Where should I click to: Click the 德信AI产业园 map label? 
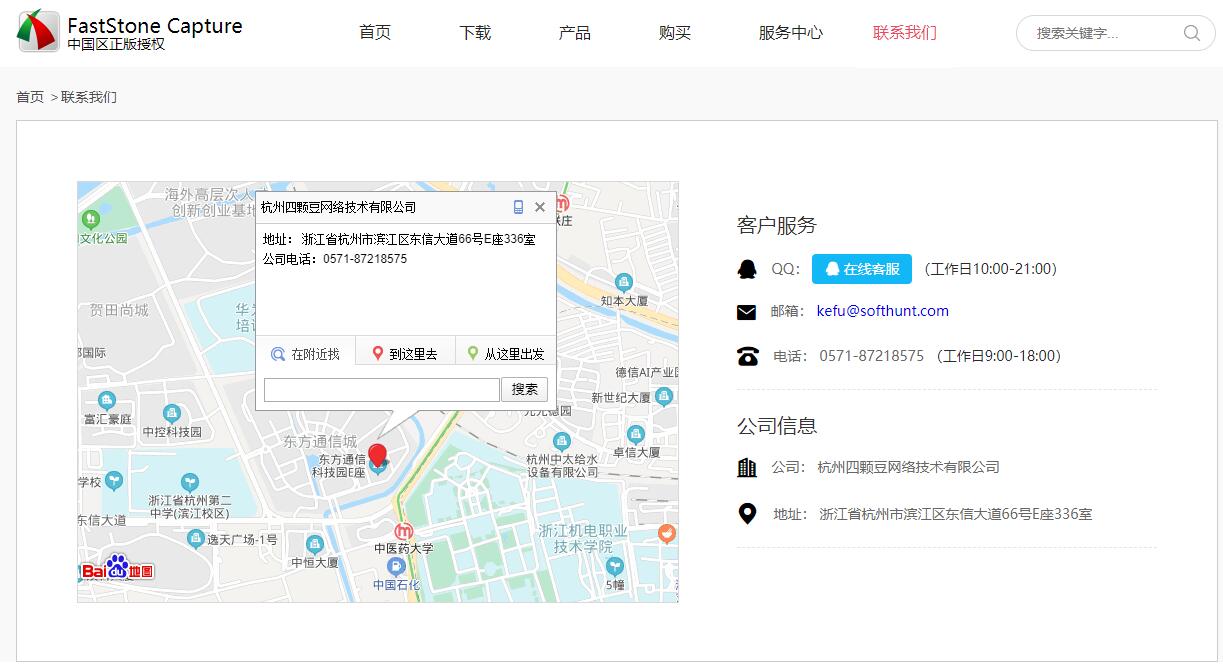[x=646, y=372]
